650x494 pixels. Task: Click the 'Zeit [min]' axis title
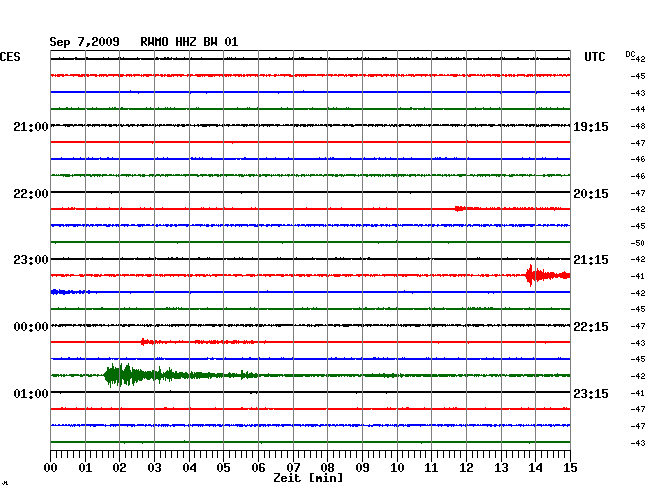308,478
